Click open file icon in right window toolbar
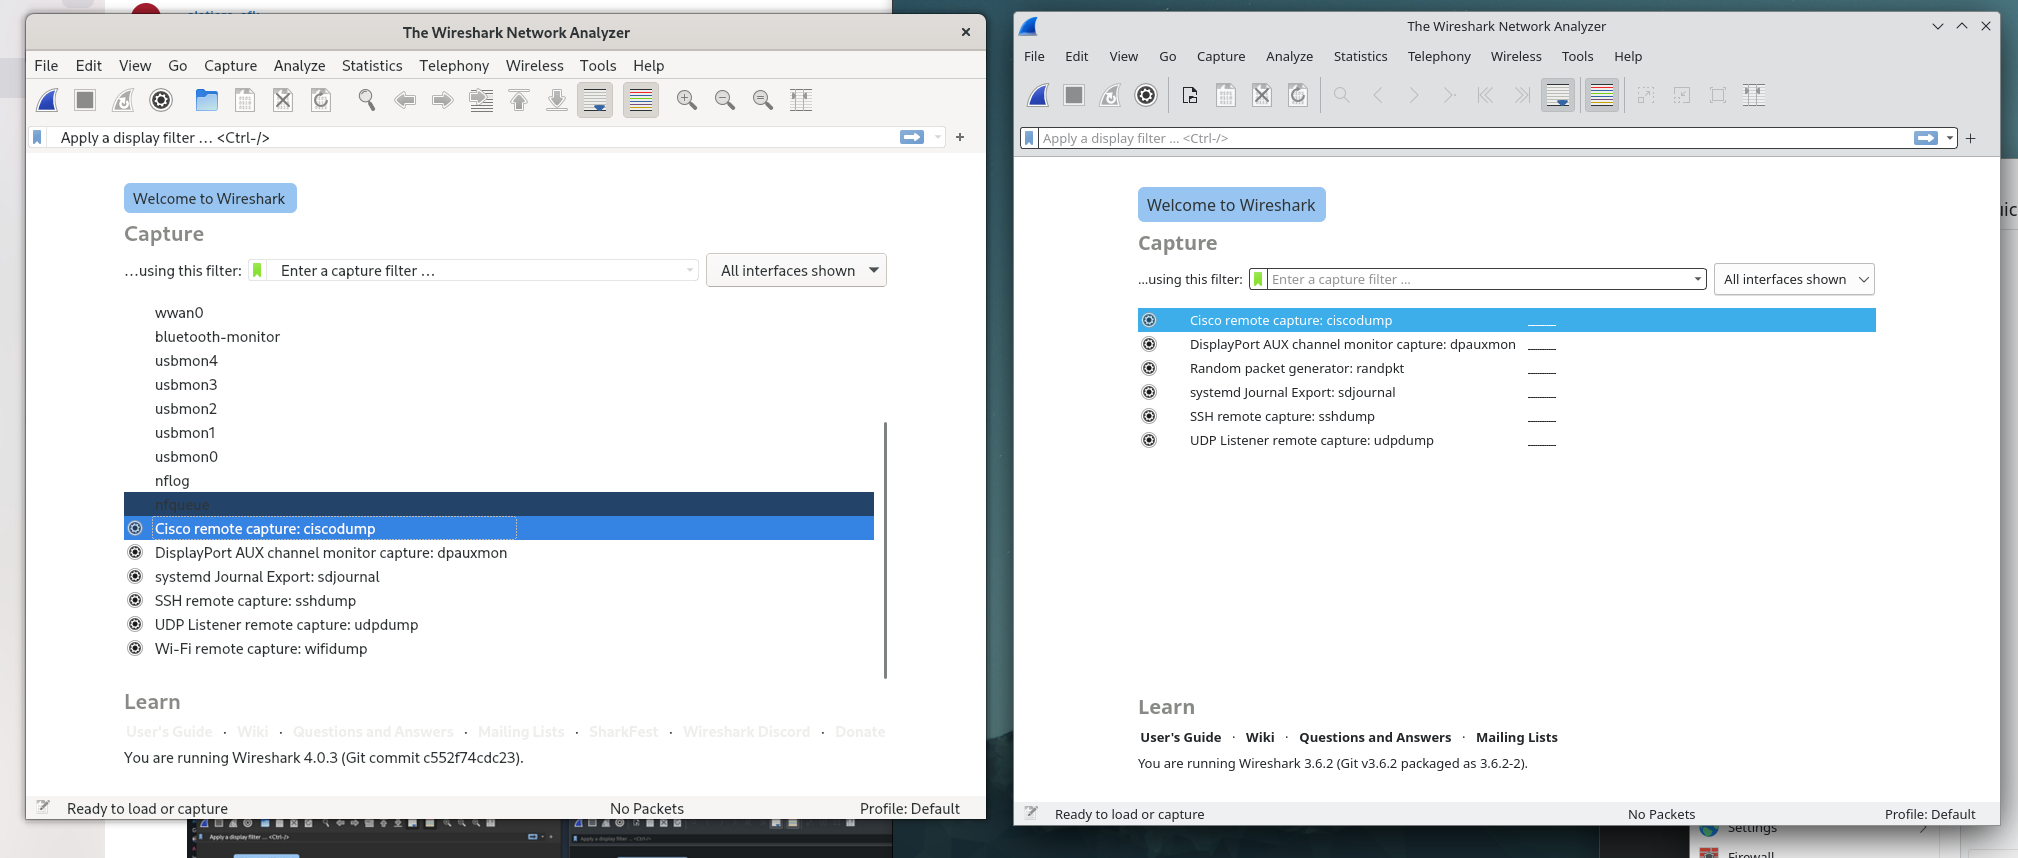 1190,95
